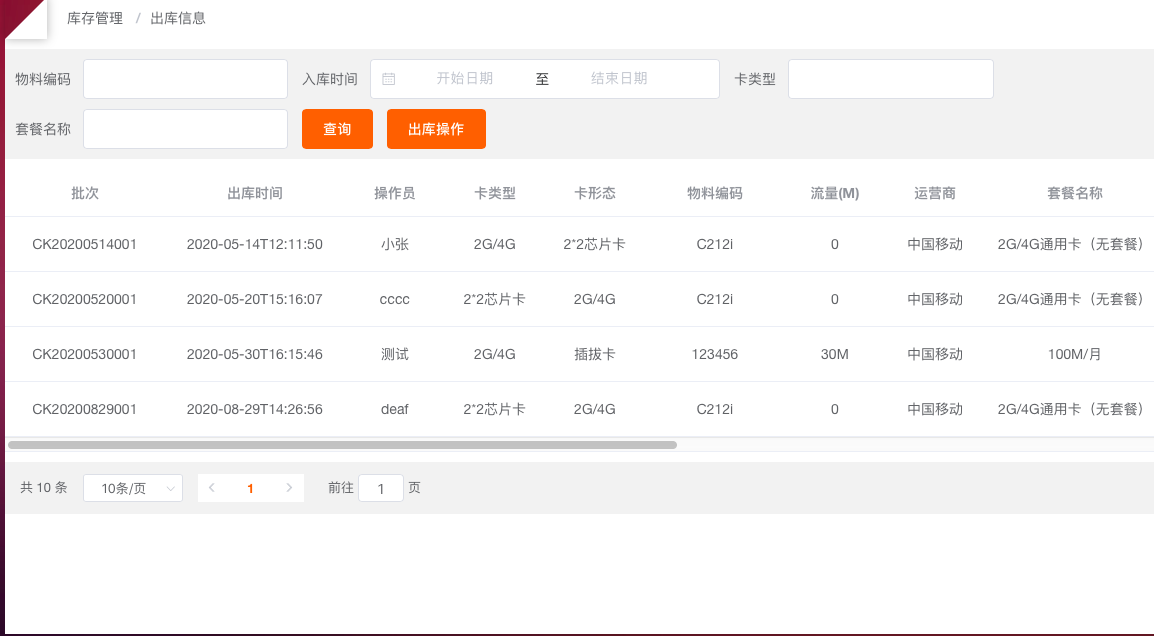This screenshot has height=636, width=1154.
Task: Click the 套餐名称 input field
Action: coord(185,129)
